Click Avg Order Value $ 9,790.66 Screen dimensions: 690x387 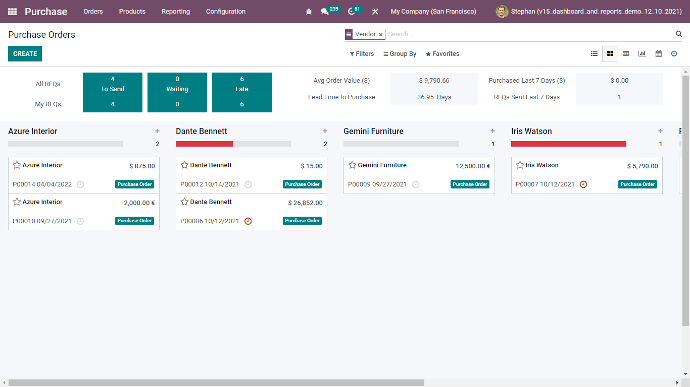[x=434, y=81]
